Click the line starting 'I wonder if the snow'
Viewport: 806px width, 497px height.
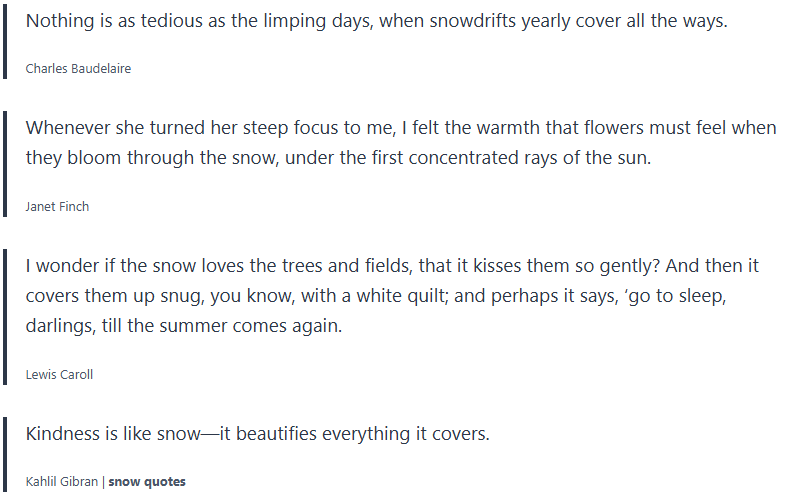coord(392,266)
